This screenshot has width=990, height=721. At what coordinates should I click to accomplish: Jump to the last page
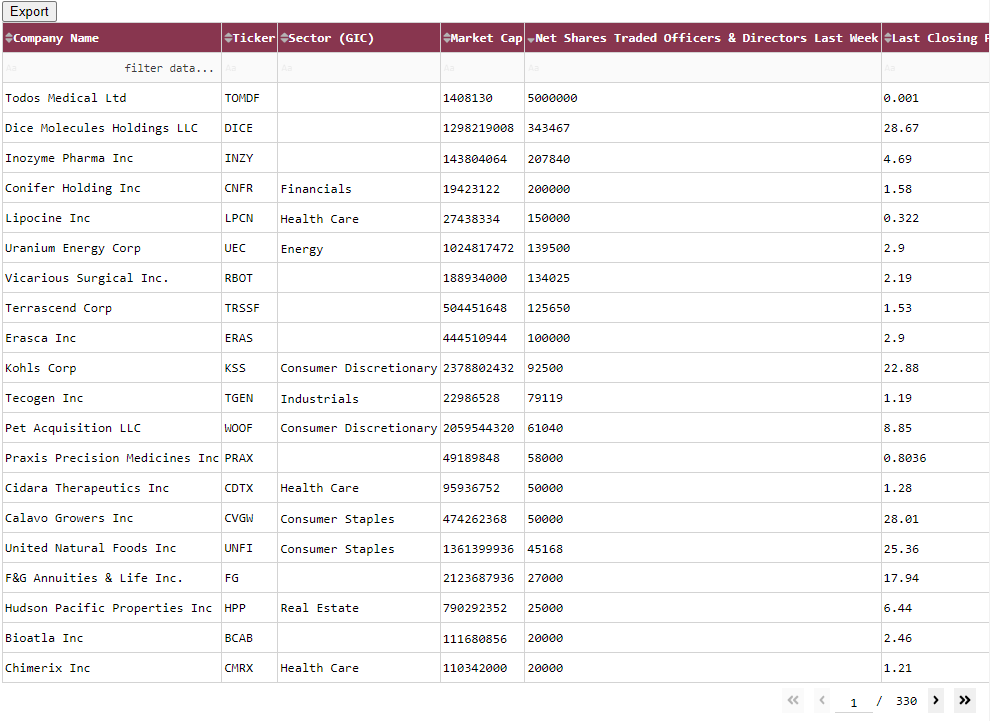[964, 700]
